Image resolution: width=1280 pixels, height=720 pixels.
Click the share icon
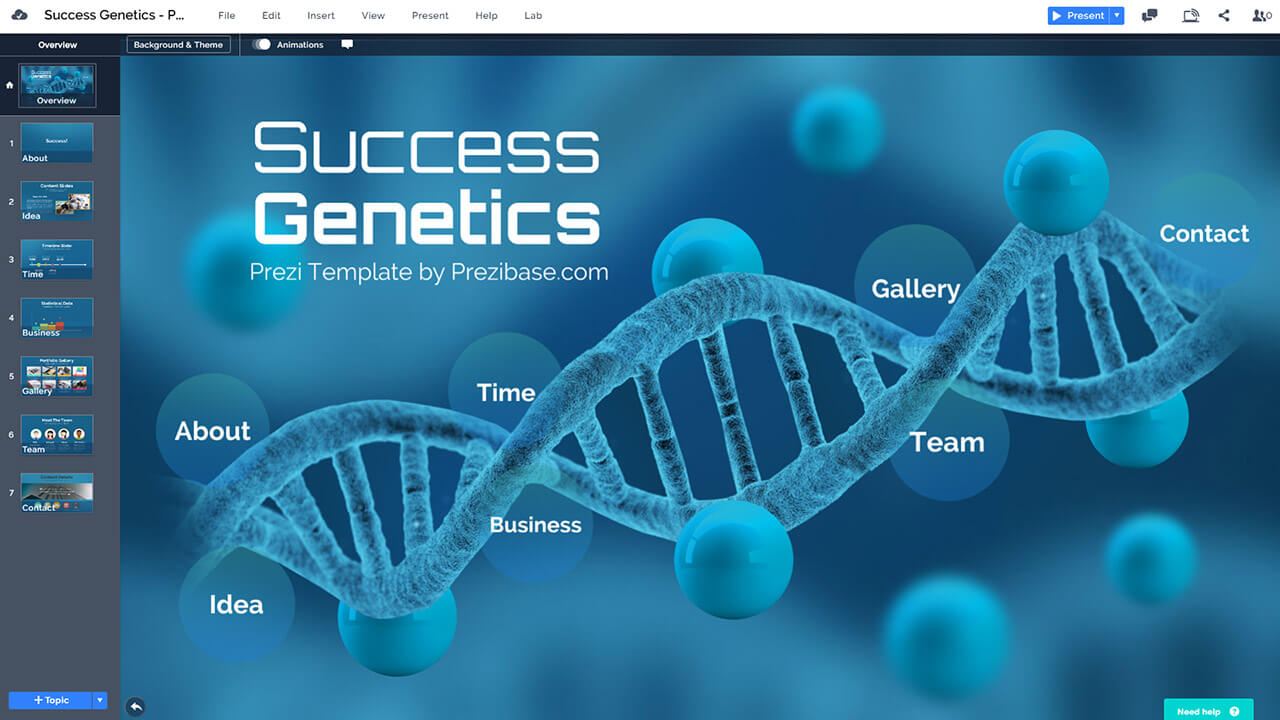click(1224, 15)
